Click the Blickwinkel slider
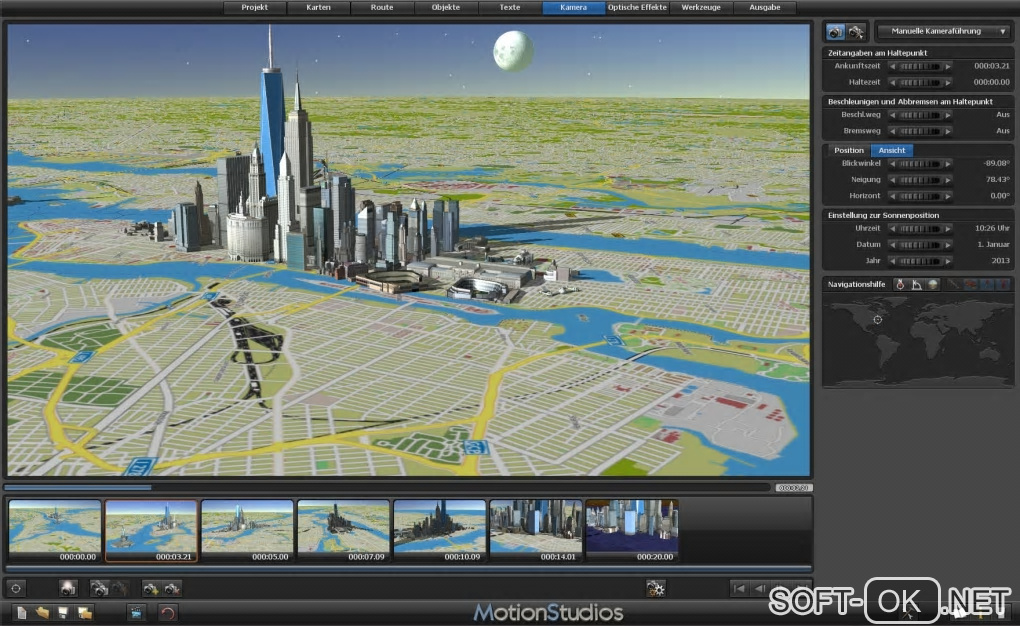Image resolution: width=1020 pixels, height=626 pixels. tap(920, 164)
